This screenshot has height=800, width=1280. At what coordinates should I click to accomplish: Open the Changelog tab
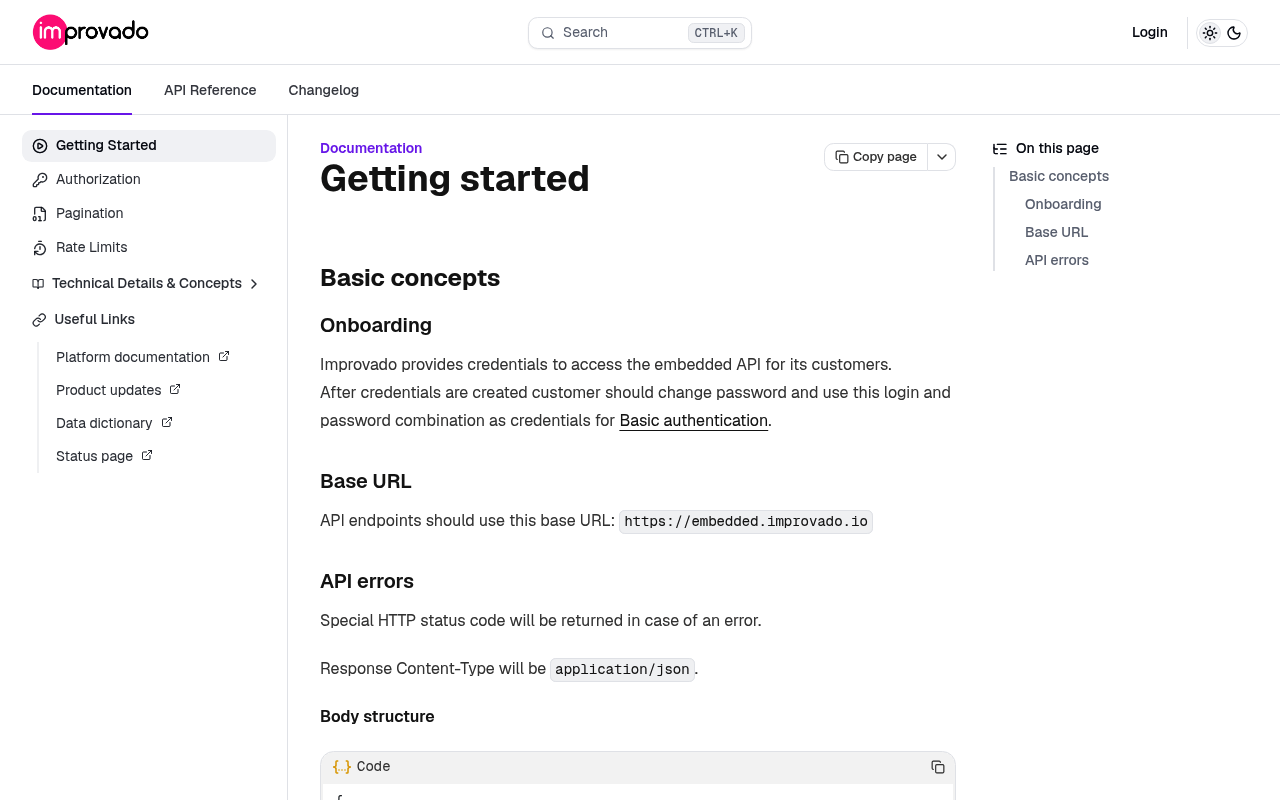pyautogui.click(x=324, y=90)
